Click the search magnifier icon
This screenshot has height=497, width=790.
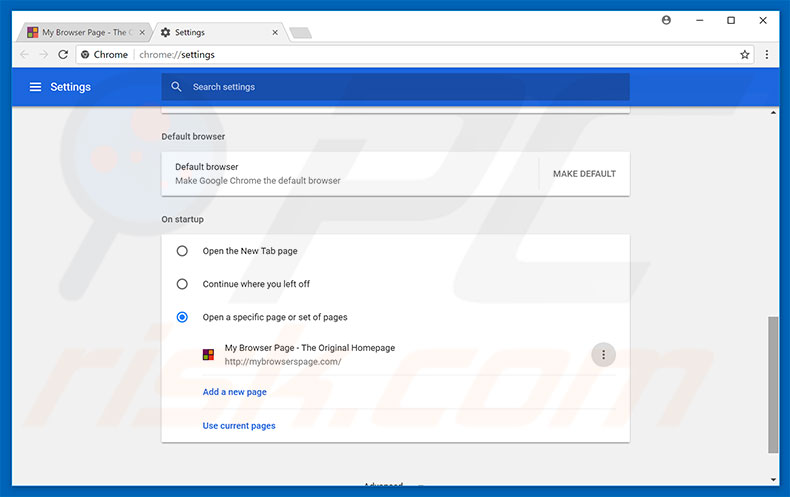point(176,87)
